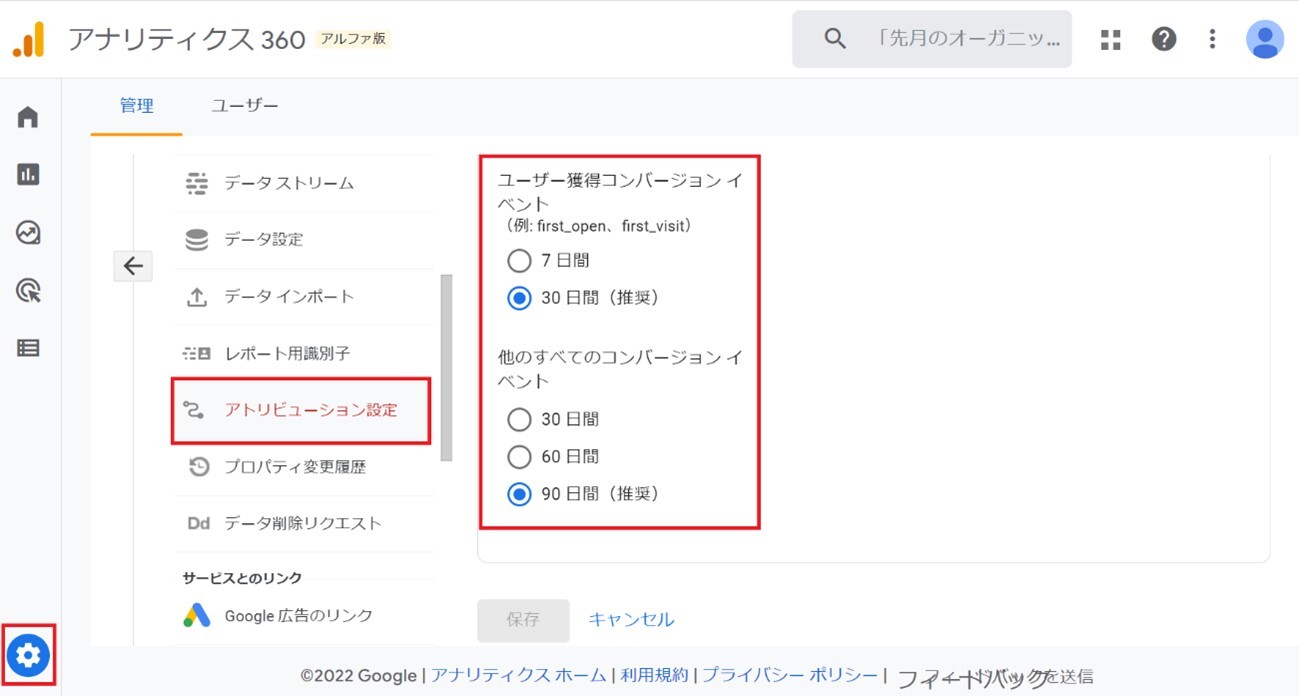Open the three-dot more options menu
Viewport: 1299px width, 696px height.
click(x=1212, y=39)
